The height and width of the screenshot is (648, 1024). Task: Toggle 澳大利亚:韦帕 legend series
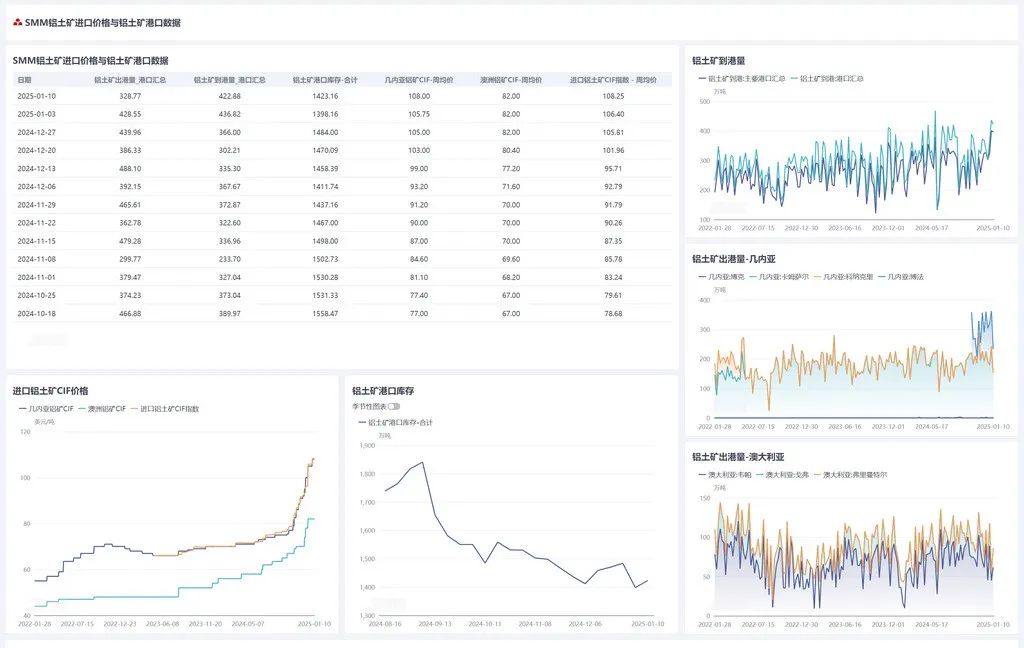728,474
